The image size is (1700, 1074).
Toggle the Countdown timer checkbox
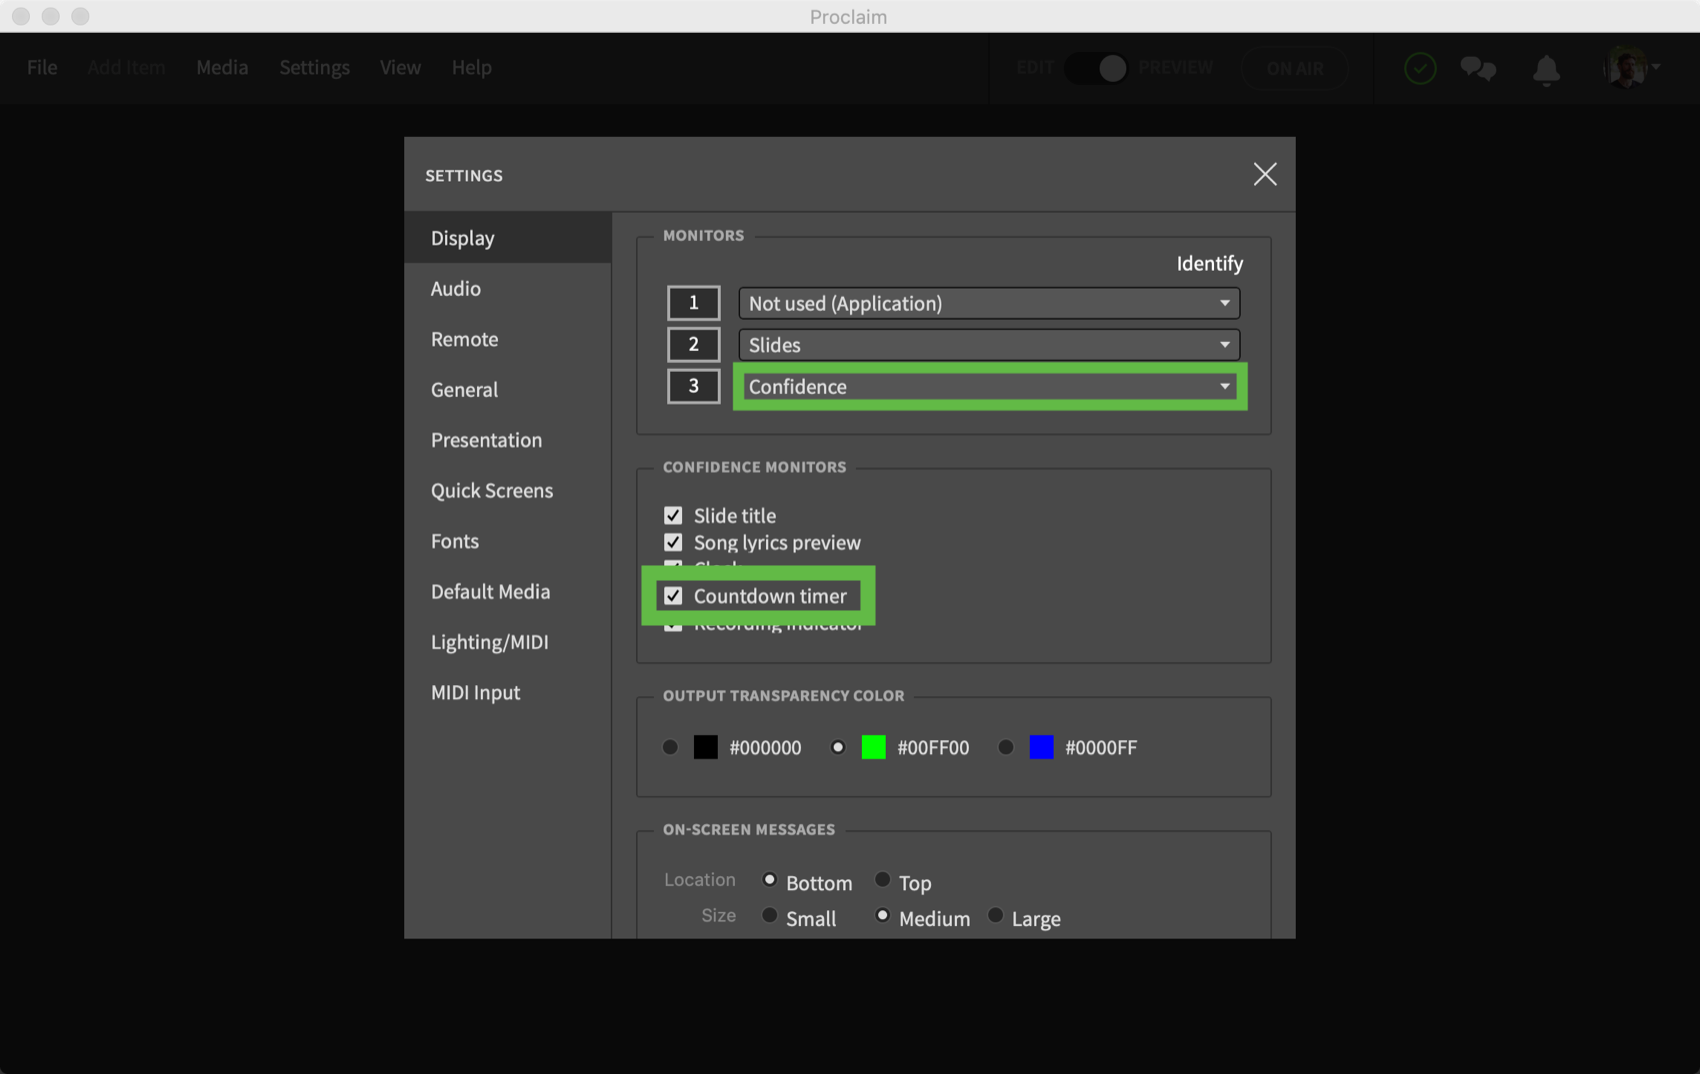[673, 596]
